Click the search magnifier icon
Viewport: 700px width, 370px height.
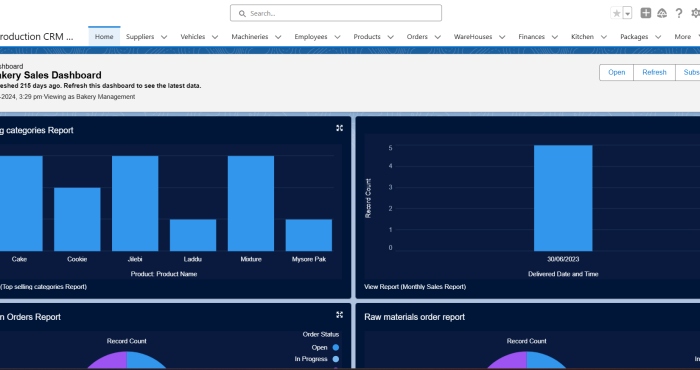pos(242,13)
